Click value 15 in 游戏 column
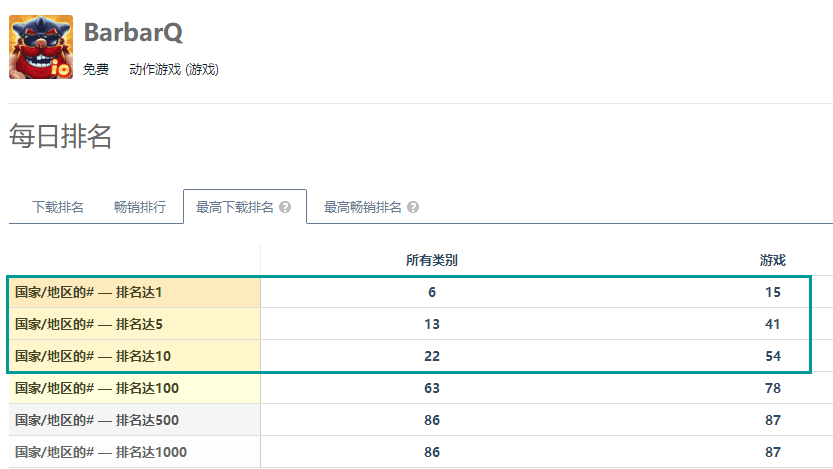 tap(773, 292)
